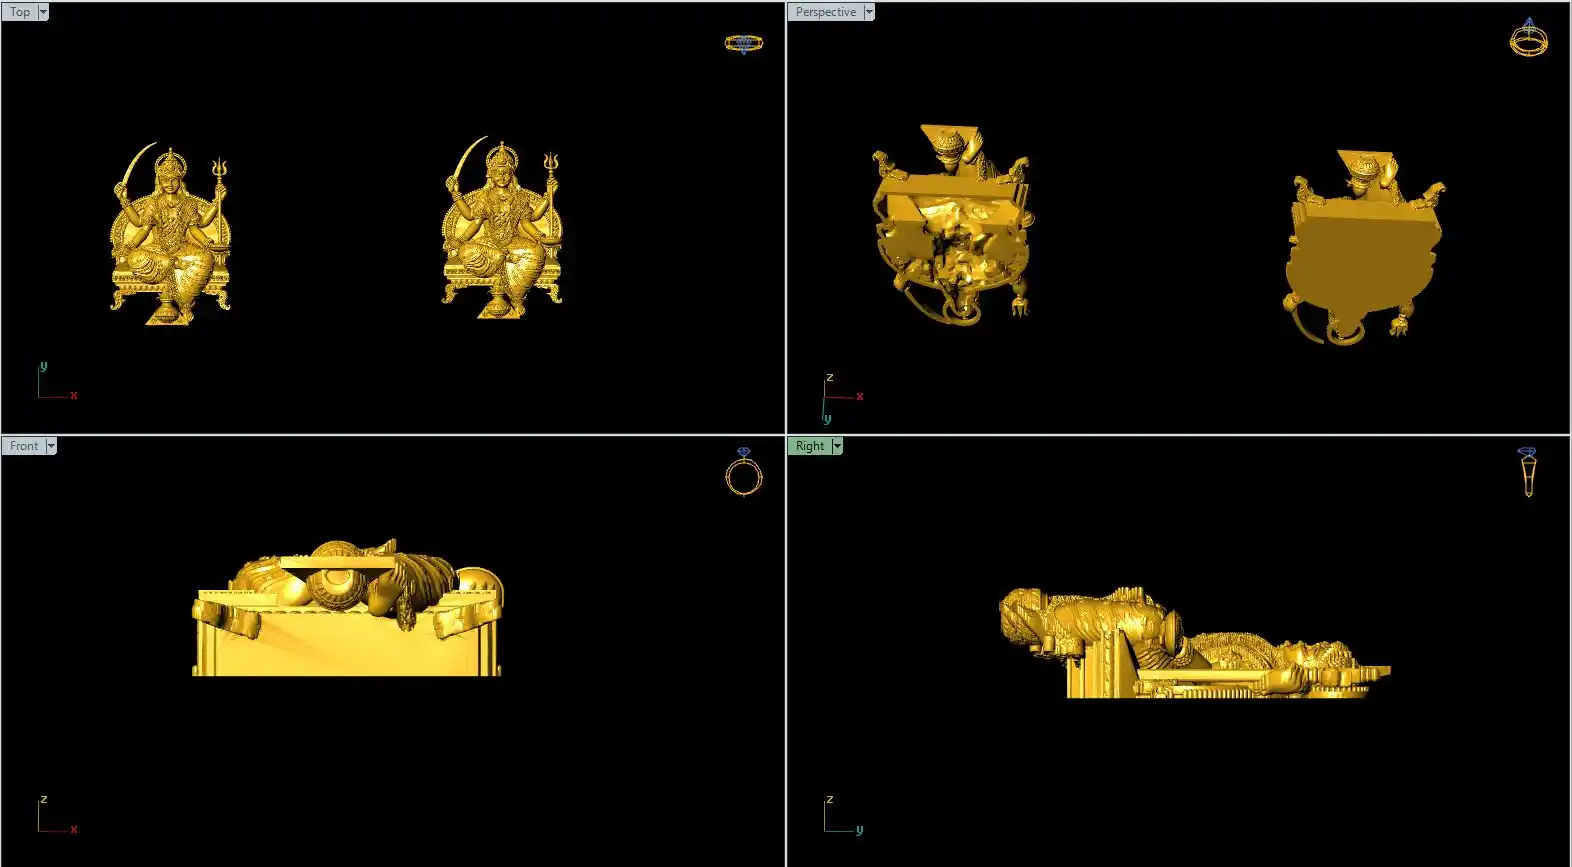This screenshot has height=867, width=1572.
Task: Activate the Top viewport title label
Action: pos(19,12)
